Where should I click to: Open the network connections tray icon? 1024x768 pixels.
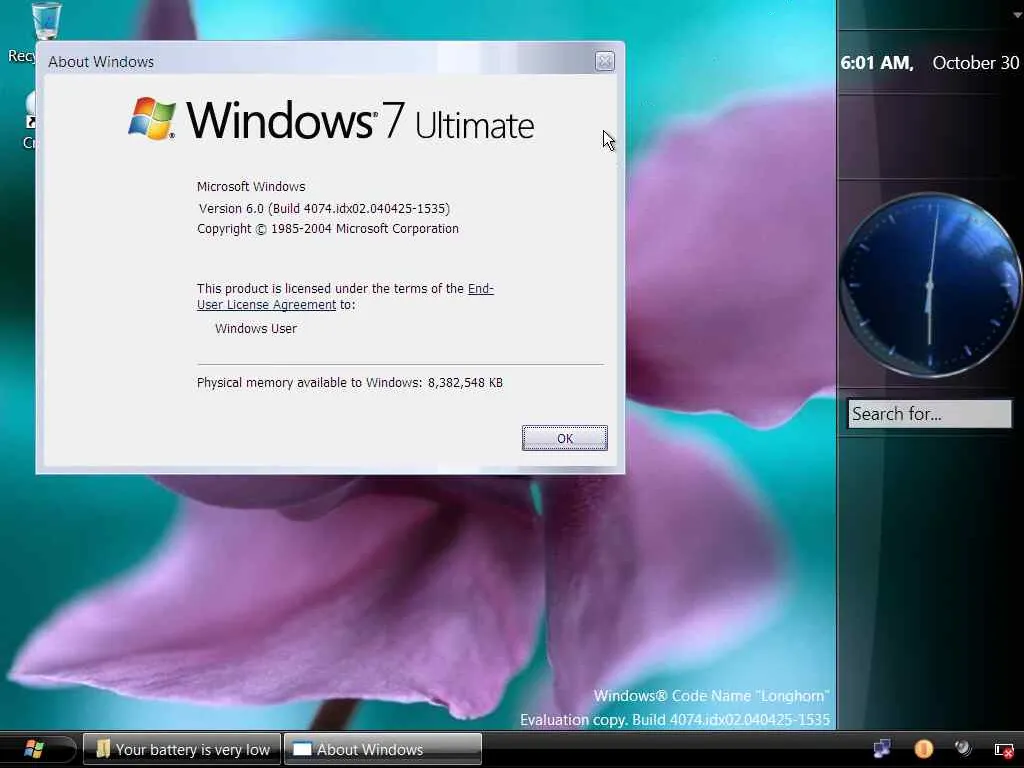[882, 748]
